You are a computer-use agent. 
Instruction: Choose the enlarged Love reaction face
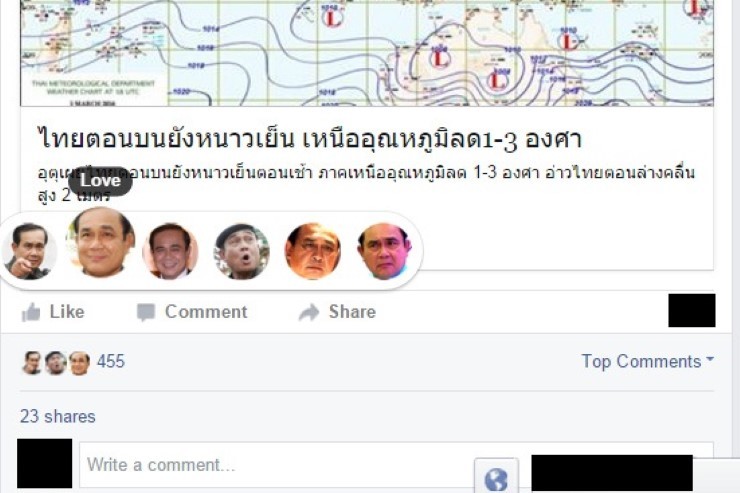pos(101,242)
